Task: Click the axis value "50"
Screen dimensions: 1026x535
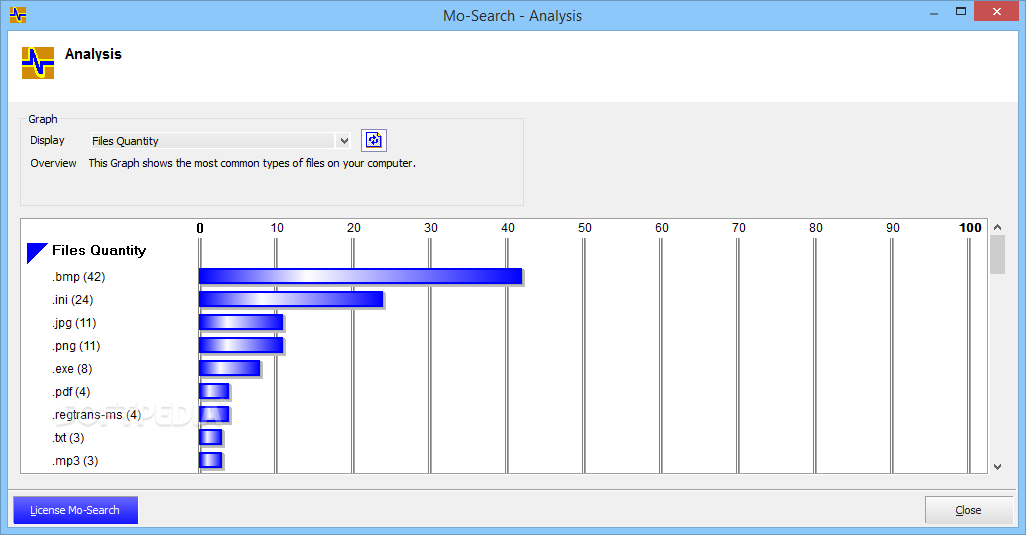Action: point(584,228)
